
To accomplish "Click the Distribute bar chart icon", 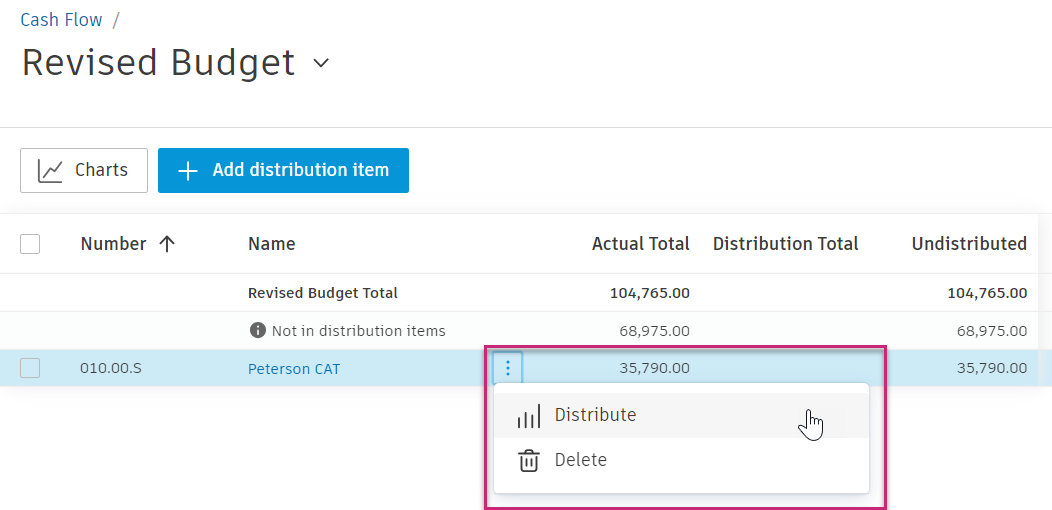I will coord(528,416).
